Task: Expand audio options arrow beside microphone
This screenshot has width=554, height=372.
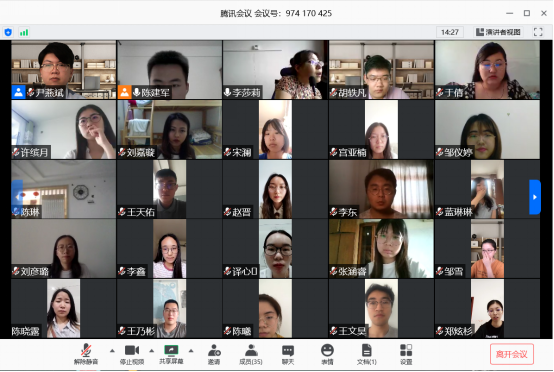Action: [112, 351]
